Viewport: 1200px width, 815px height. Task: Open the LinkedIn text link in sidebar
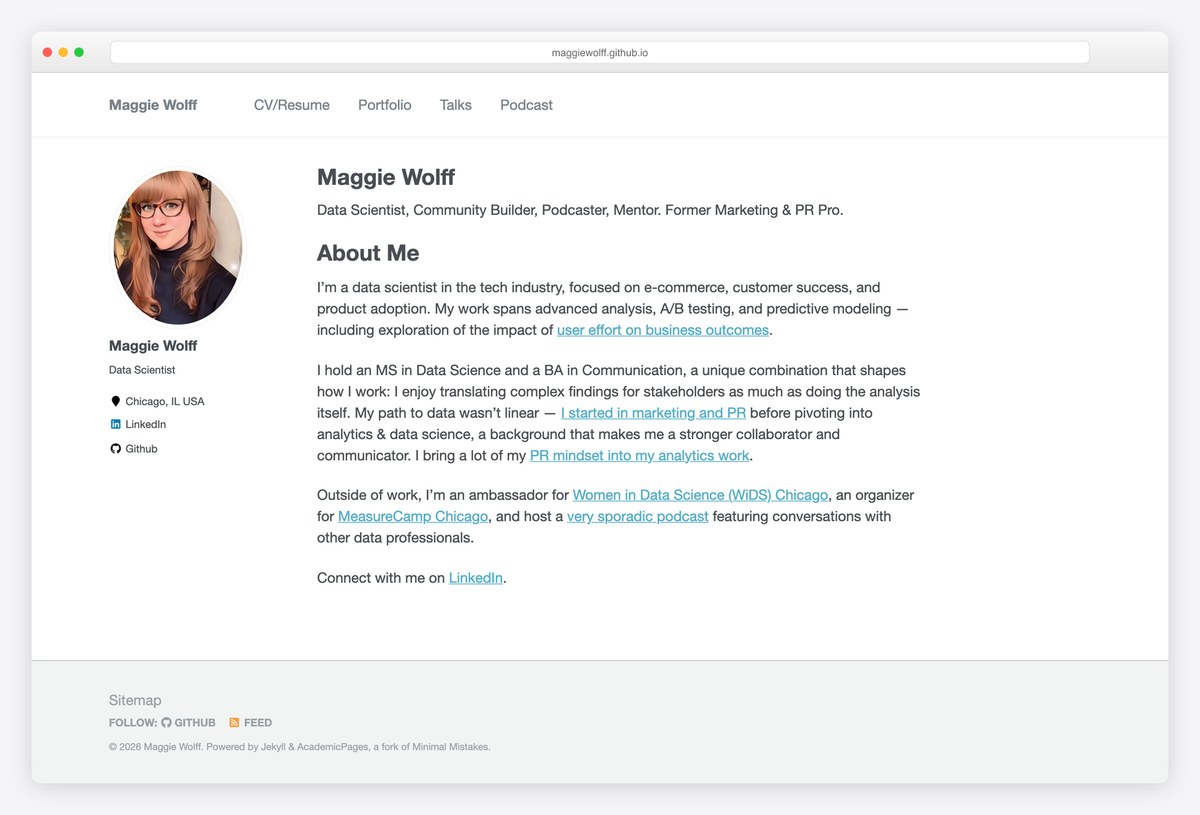click(146, 425)
